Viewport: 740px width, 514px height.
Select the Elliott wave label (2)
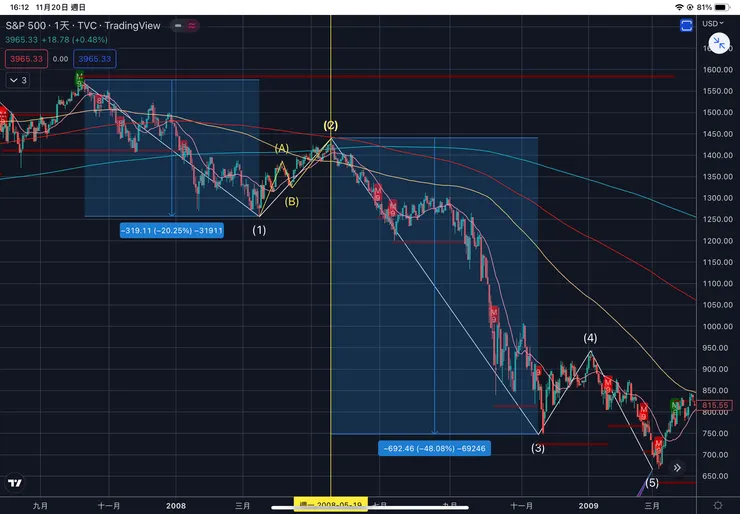pyautogui.click(x=331, y=126)
